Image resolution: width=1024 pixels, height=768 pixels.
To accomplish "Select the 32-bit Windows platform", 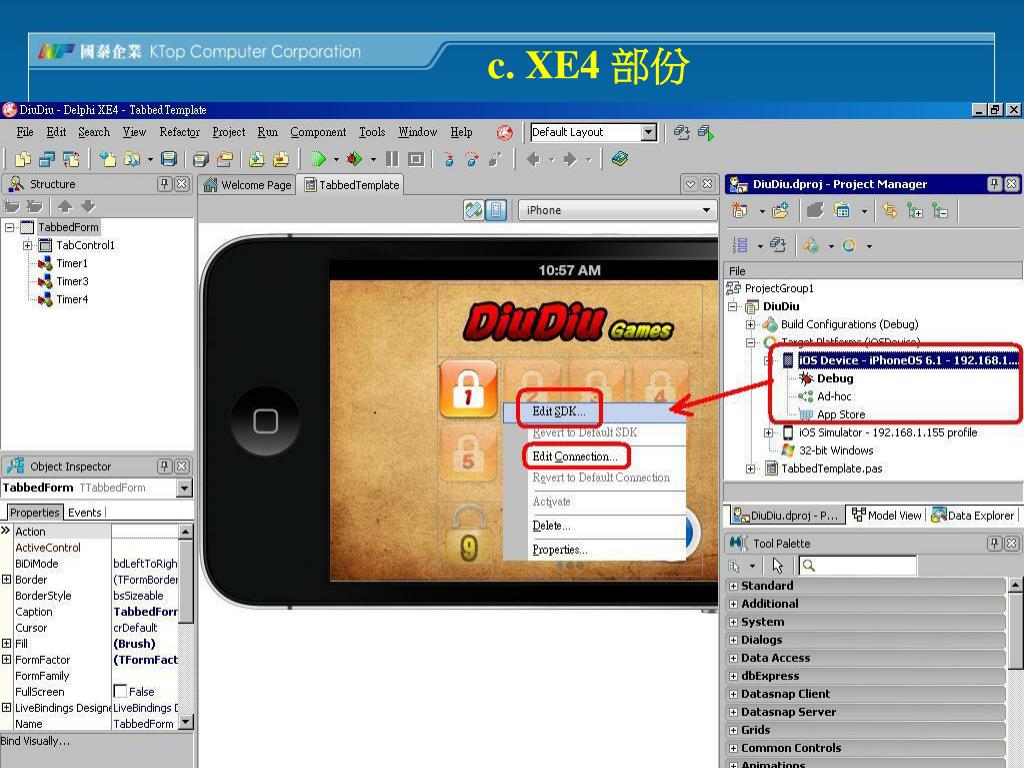I will coord(835,451).
